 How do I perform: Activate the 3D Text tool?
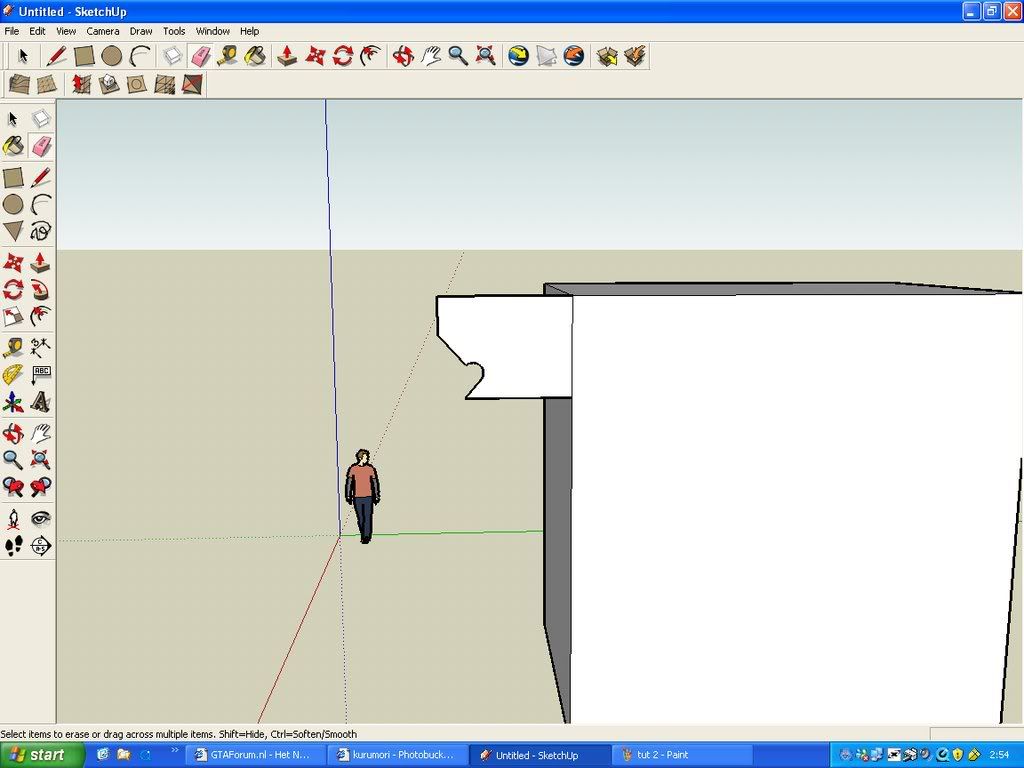coord(40,402)
